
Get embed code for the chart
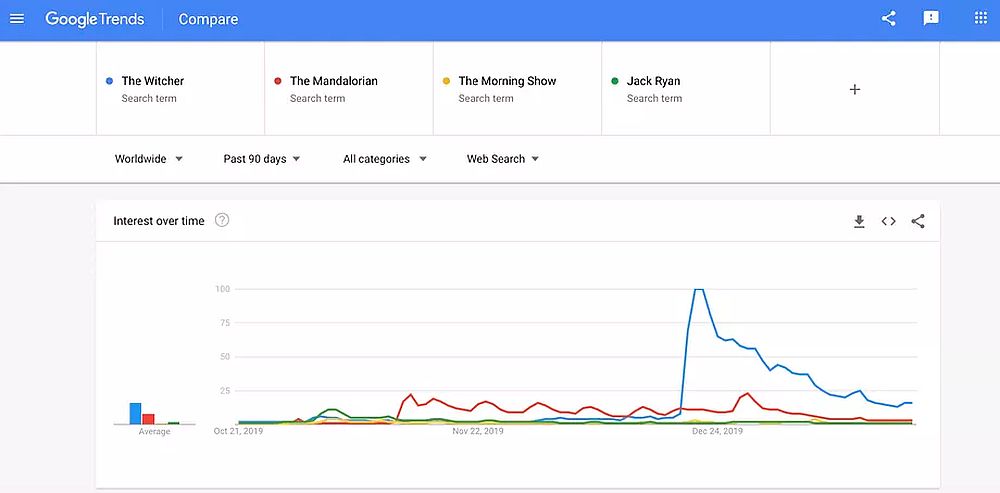[888, 221]
